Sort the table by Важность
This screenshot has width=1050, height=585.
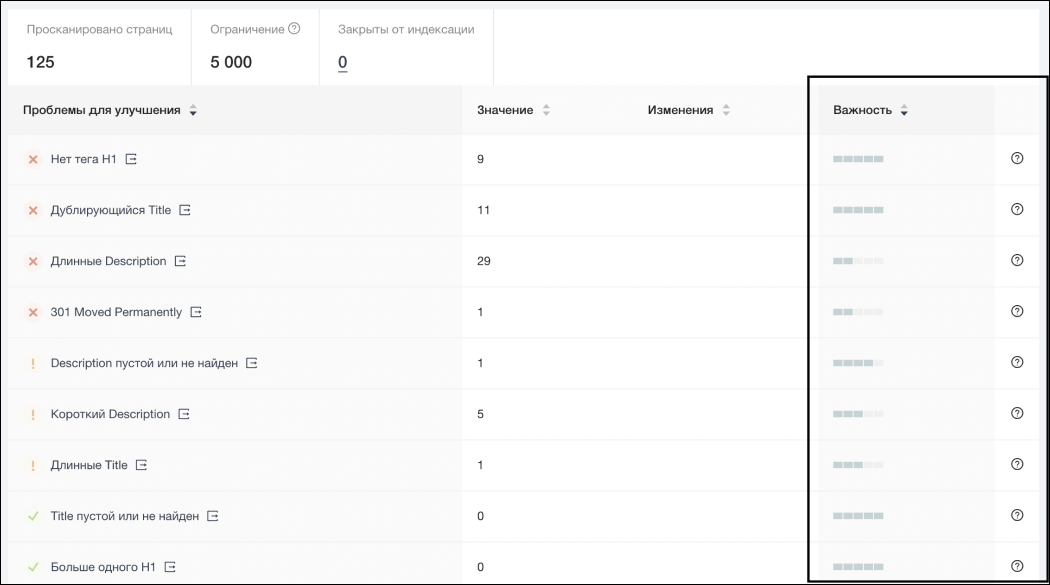coord(903,111)
